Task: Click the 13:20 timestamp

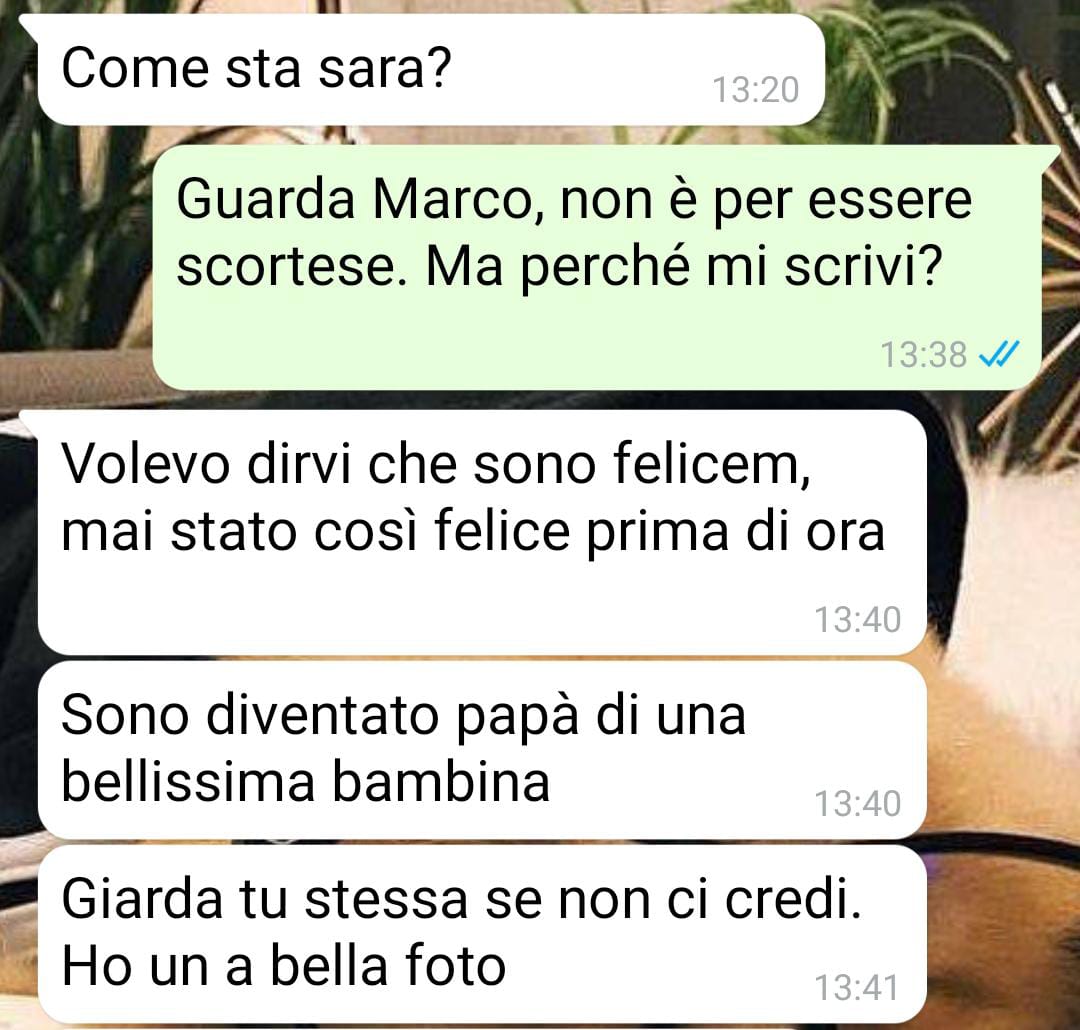Action: point(756,90)
